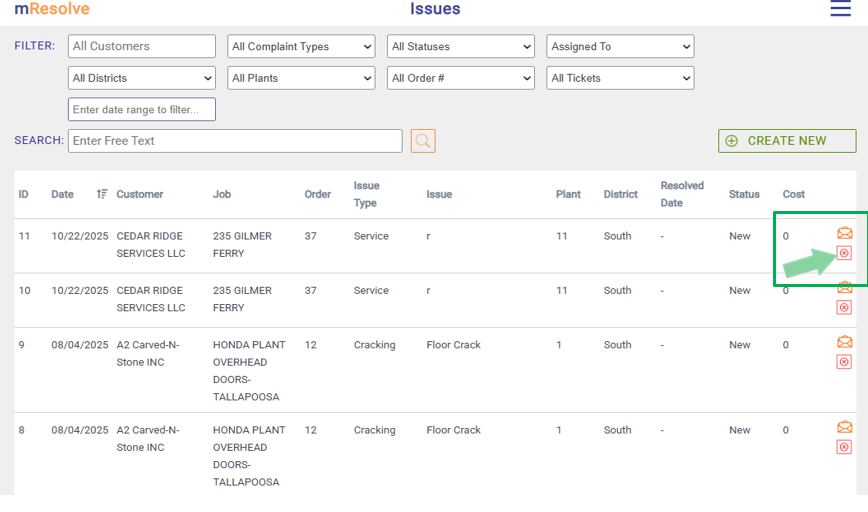868x512 pixels.
Task: Click the Create New button
Action: click(x=787, y=141)
